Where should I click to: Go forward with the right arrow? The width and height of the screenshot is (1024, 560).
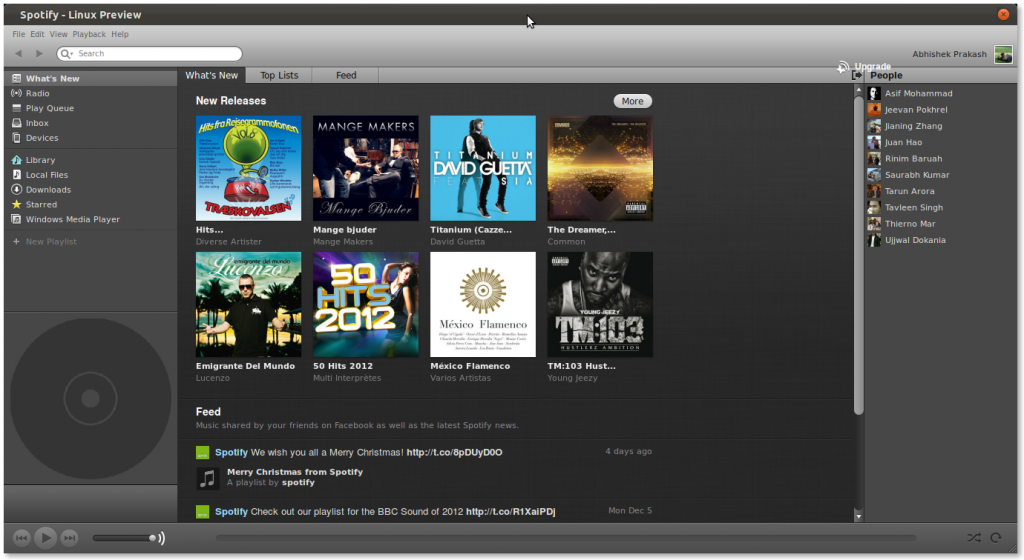coord(39,54)
